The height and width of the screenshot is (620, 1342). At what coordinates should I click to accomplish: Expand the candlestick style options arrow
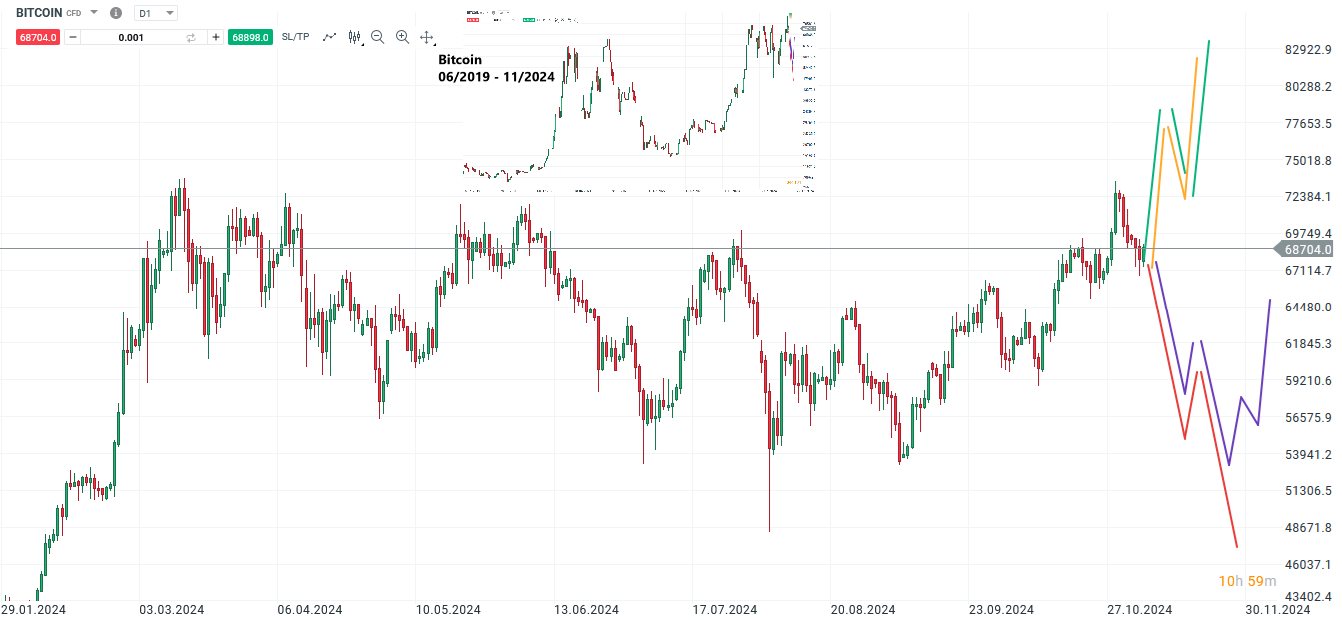(360, 43)
